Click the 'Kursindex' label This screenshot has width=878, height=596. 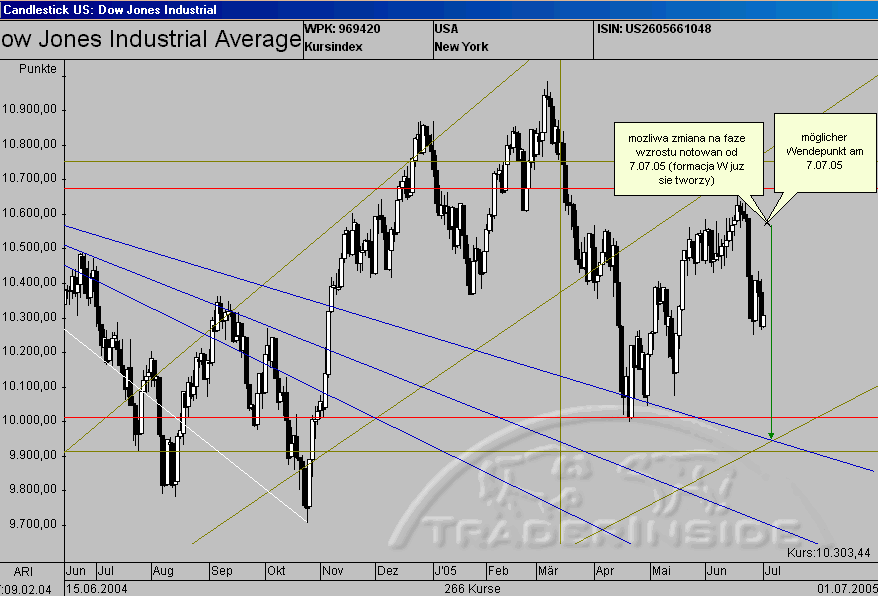[x=333, y=47]
